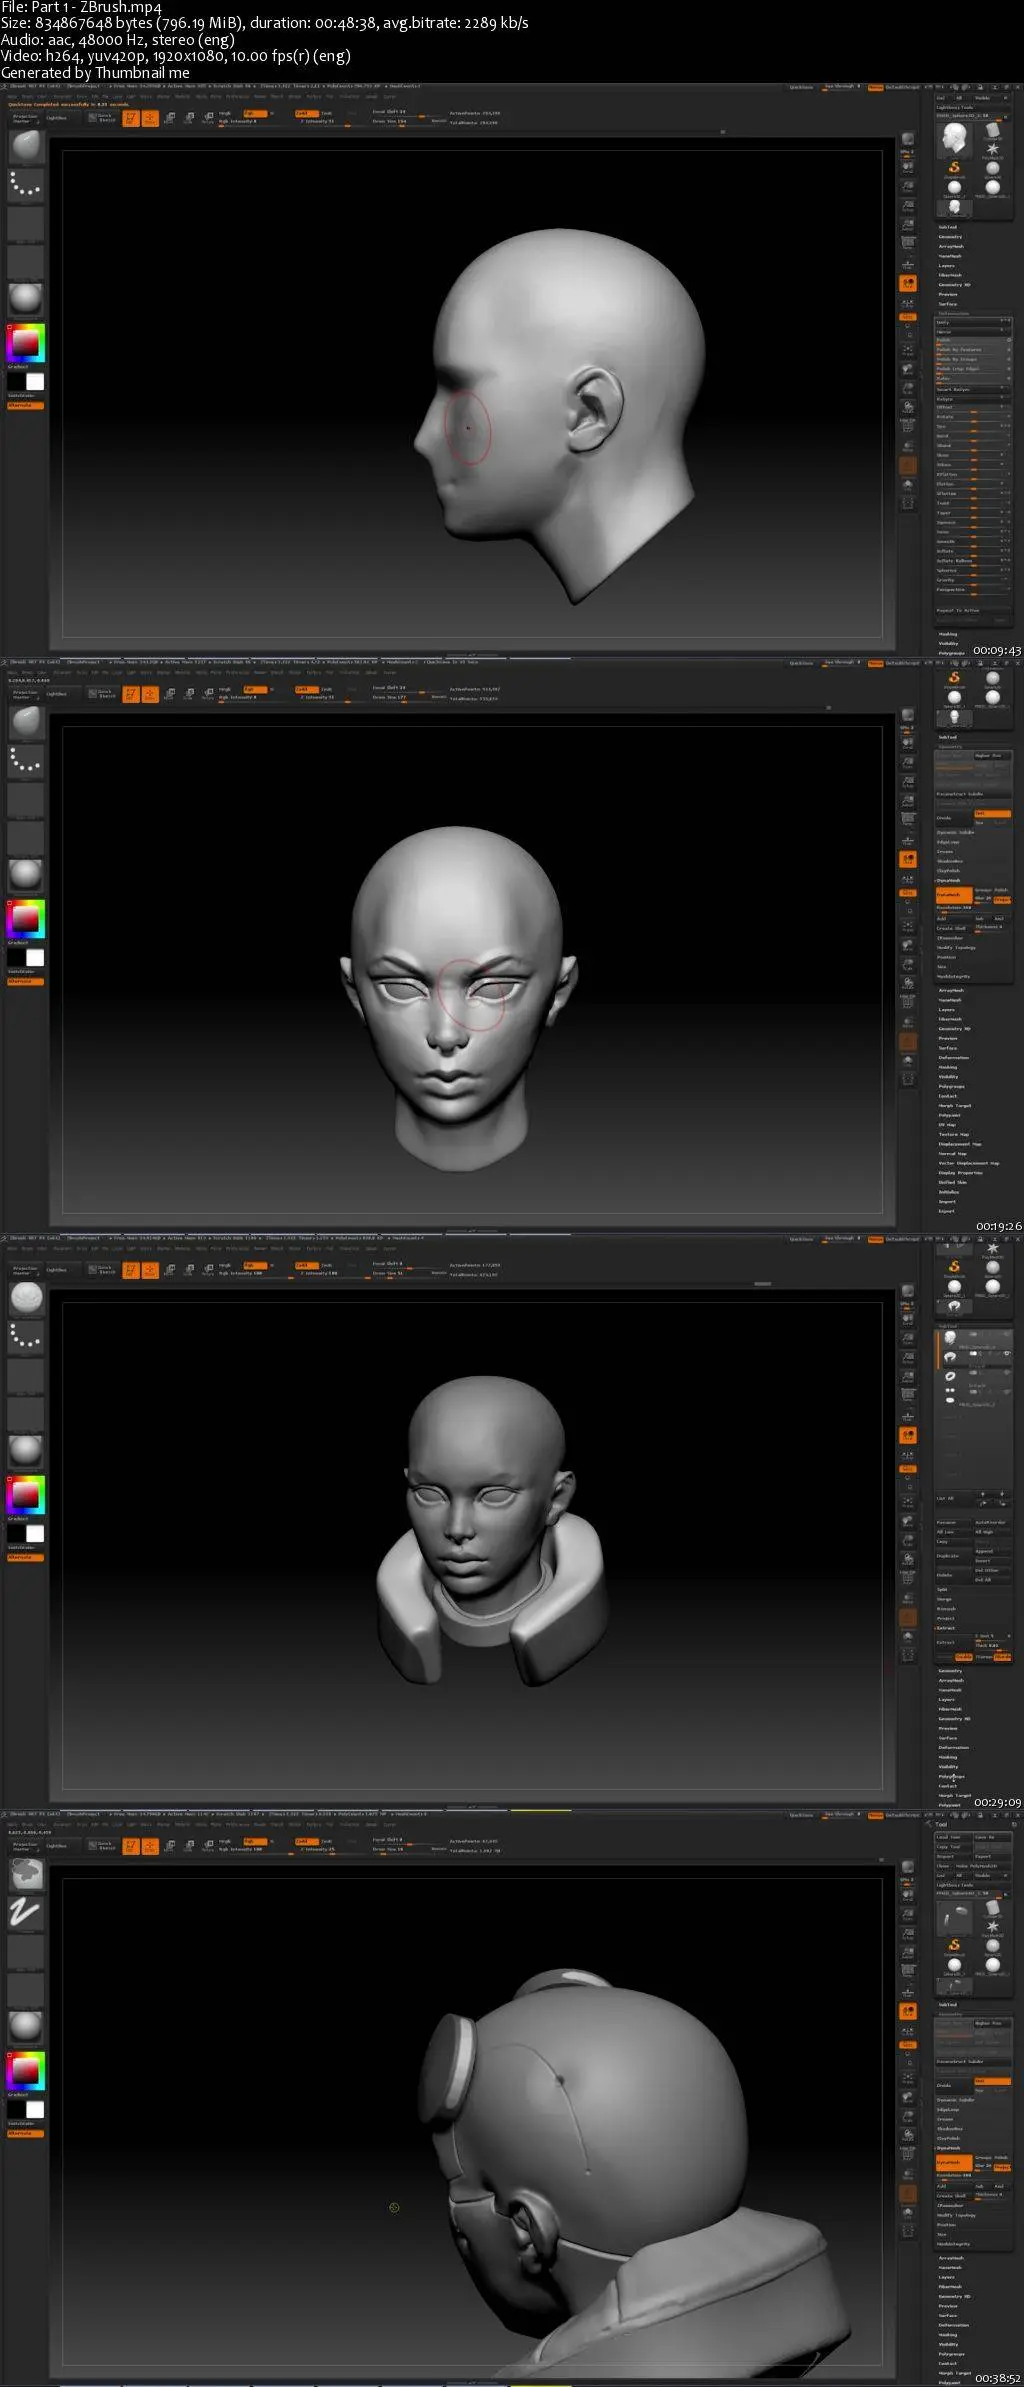
Task: Click the Draw mode icon in the second frame
Action: [x=150, y=695]
